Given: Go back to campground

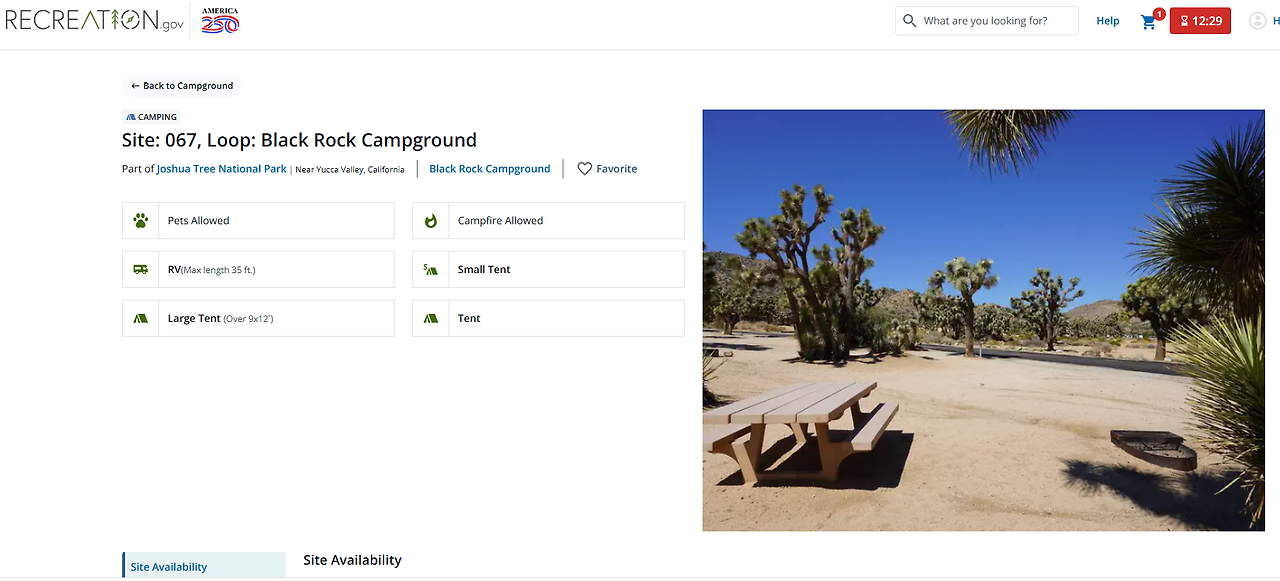Looking at the screenshot, I should pos(182,86).
